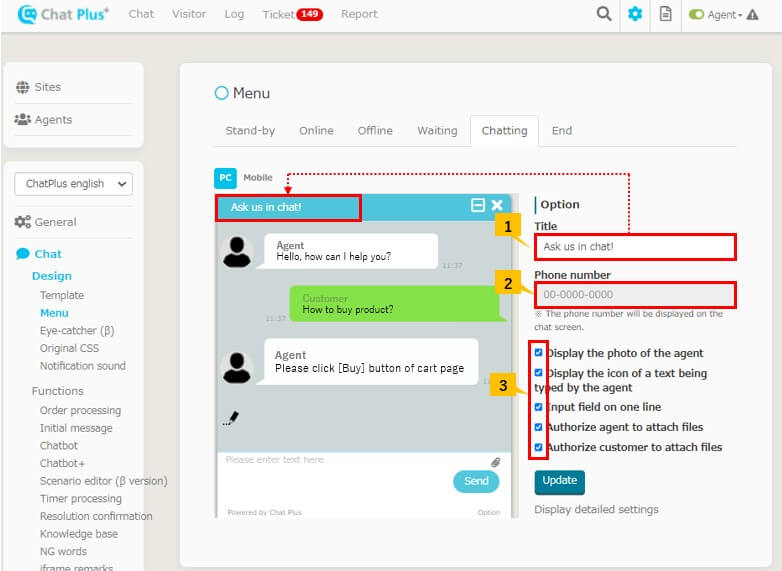The width and height of the screenshot is (782, 571).
Task: Click the pencil typing indicator icon
Action: (x=230, y=418)
